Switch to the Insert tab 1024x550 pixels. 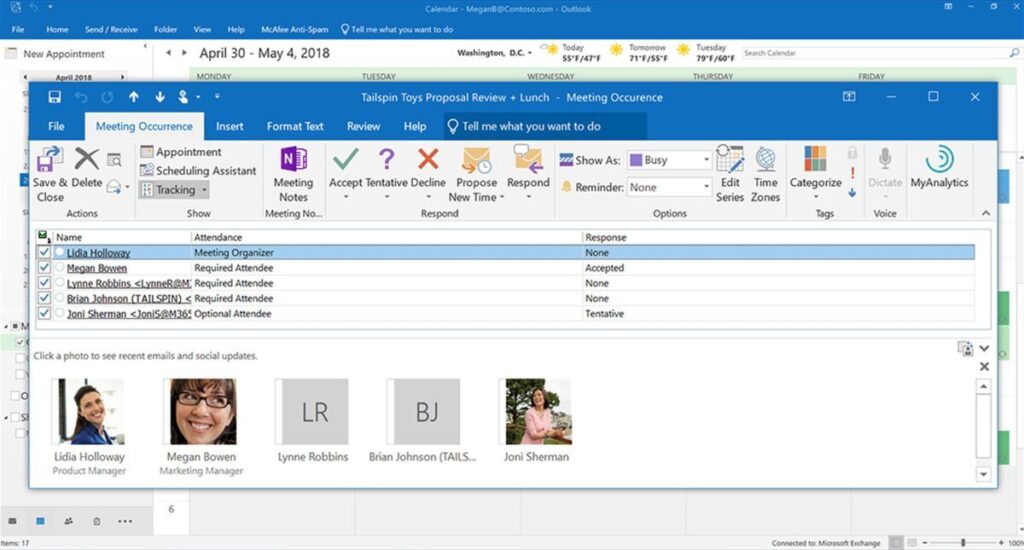(x=230, y=127)
